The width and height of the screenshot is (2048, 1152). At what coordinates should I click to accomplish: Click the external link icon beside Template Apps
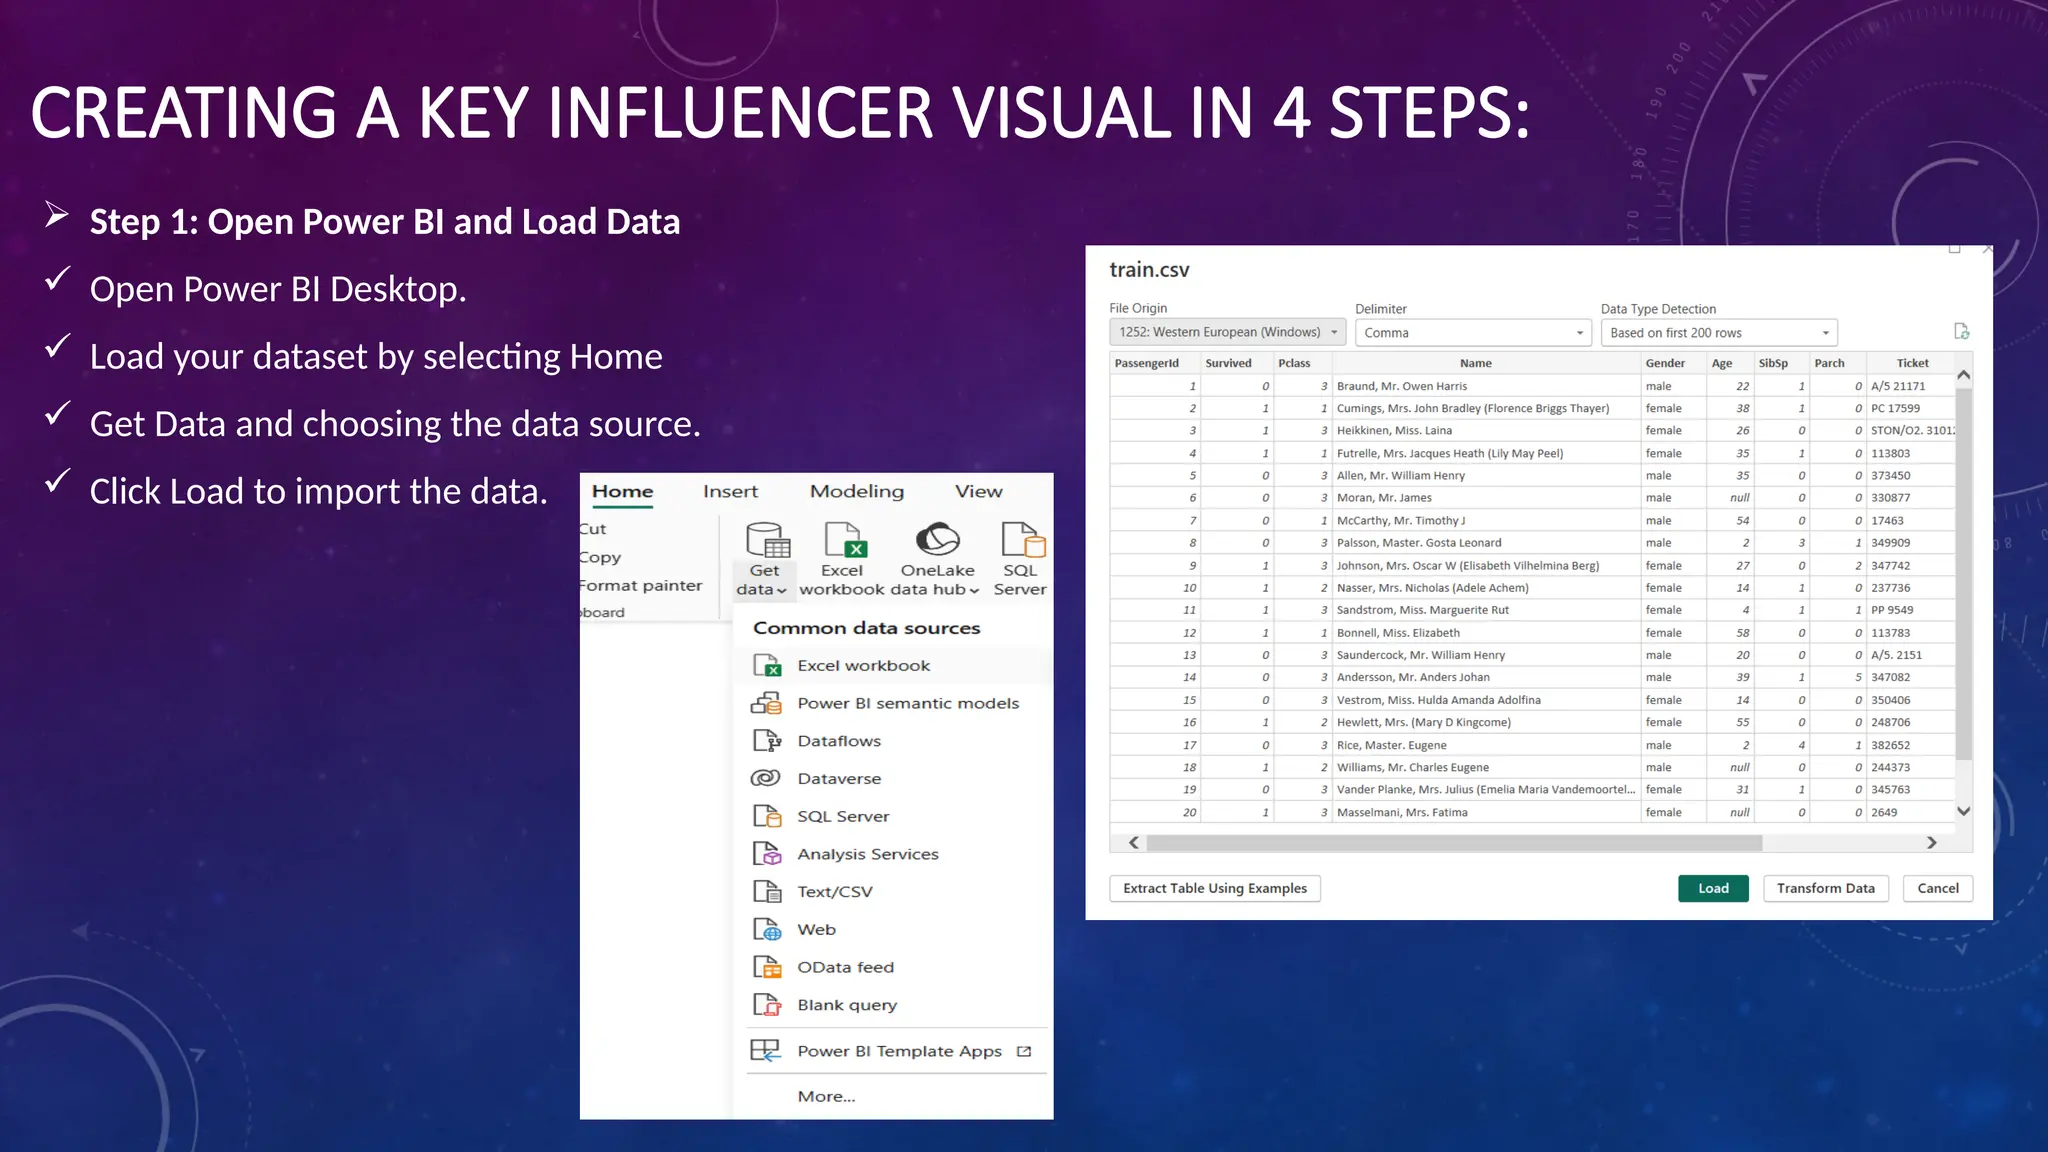coord(1024,1052)
